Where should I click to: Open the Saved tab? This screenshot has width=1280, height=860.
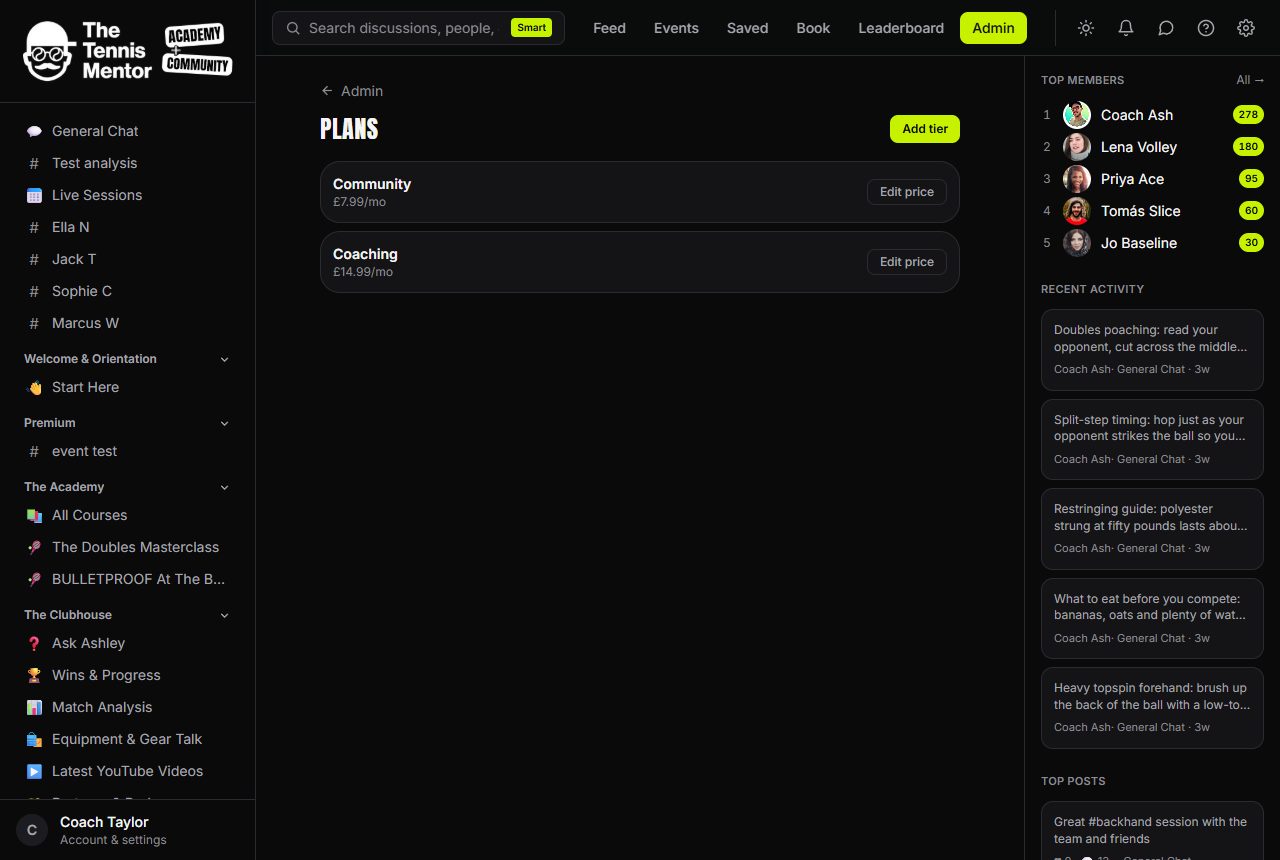(747, 28)
